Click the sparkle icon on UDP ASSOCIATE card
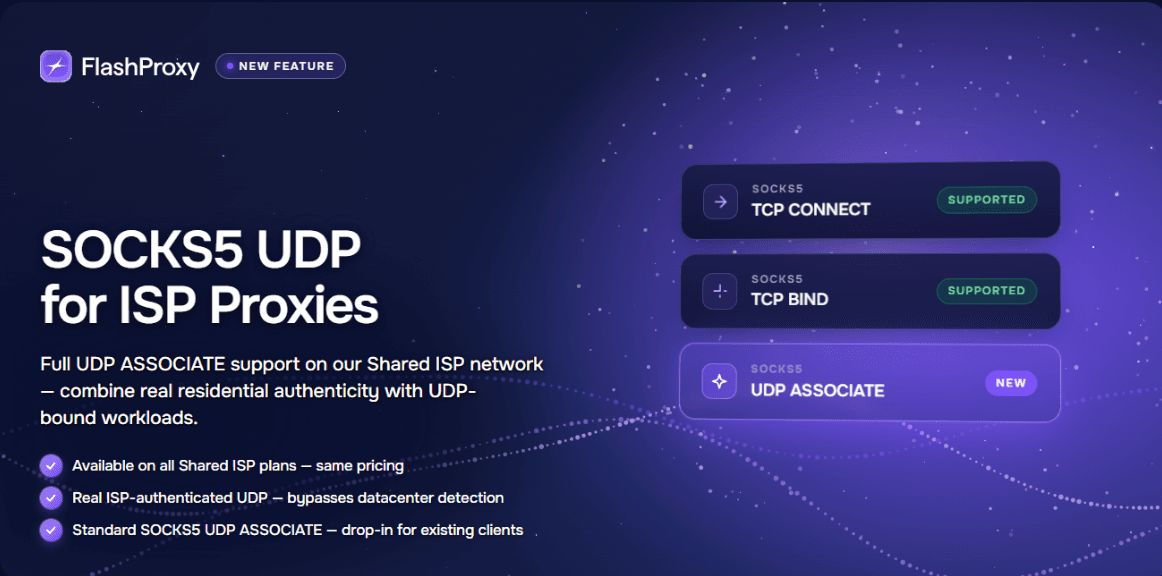 [x=720, y=382]
